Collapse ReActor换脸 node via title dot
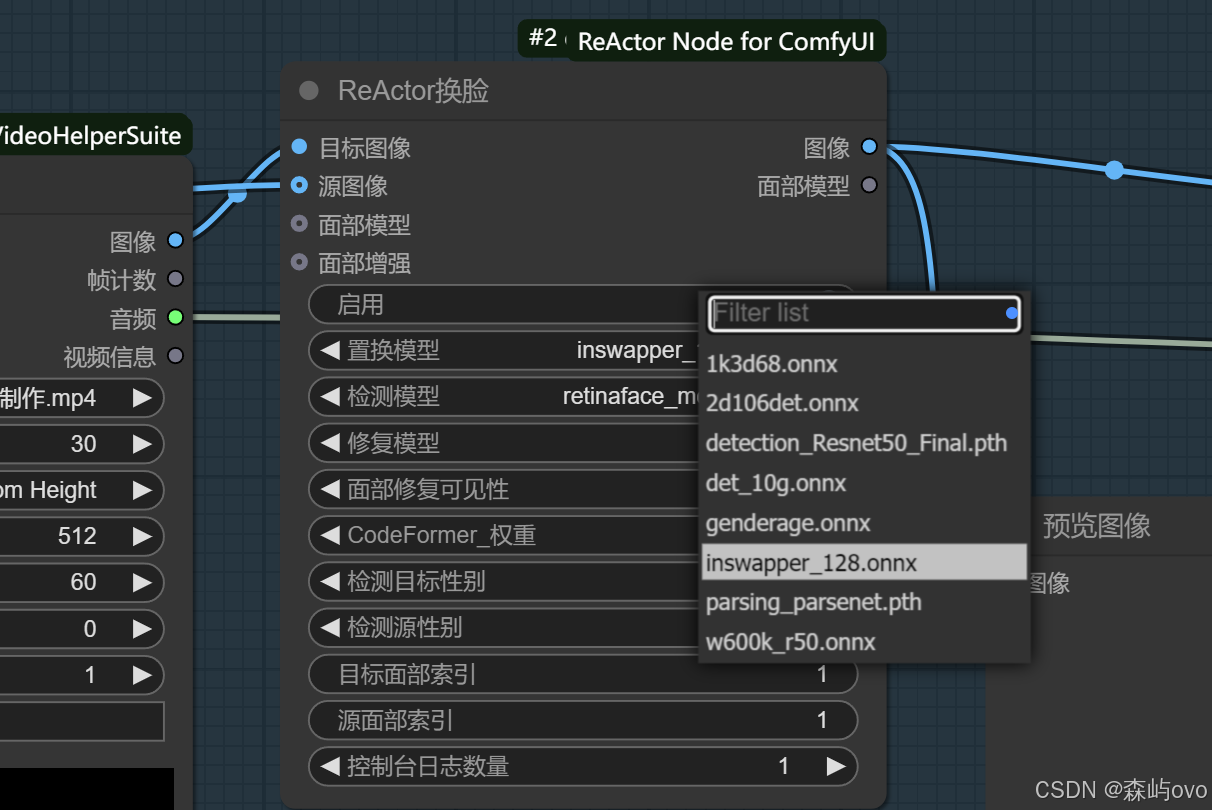The height and width of the screenshot is (810, 1212). point(309,91)
